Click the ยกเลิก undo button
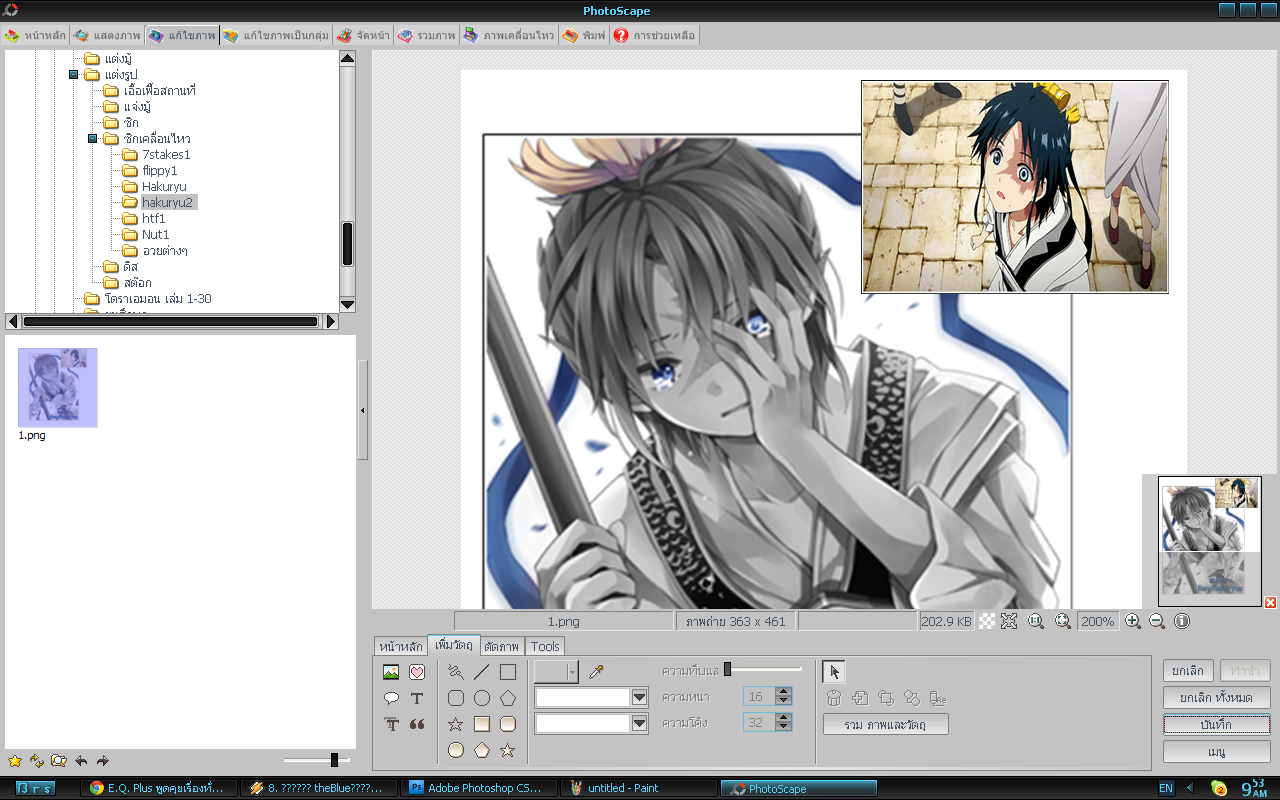The height and width of the screenshot is (800, 1280). click(x=1190, y=670)
